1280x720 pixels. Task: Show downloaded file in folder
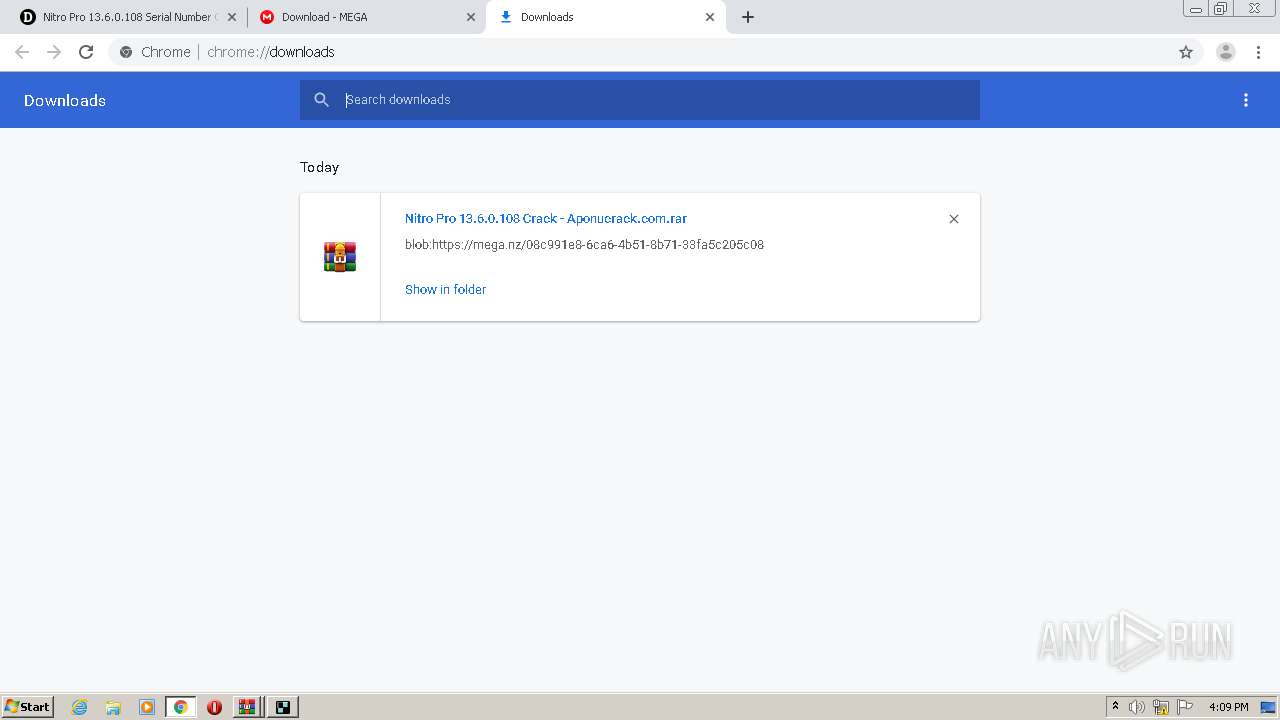[445, 289]
